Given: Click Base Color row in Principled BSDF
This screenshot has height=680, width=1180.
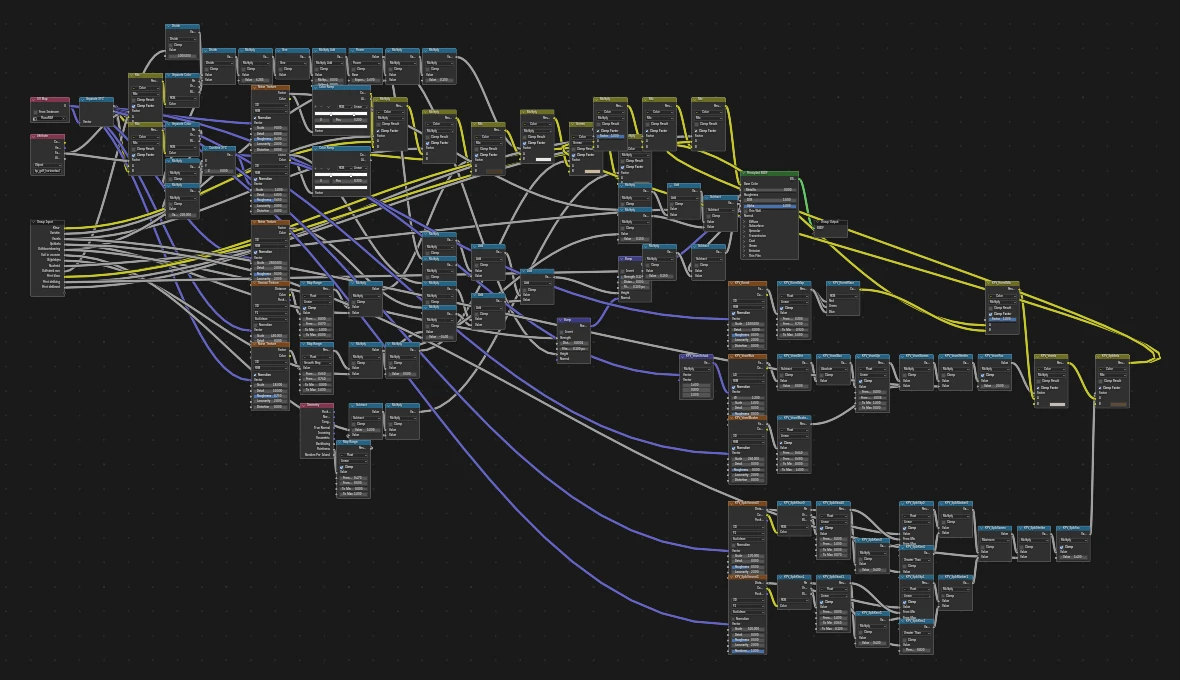Looking at the screenshot, I should click(770, 184).
